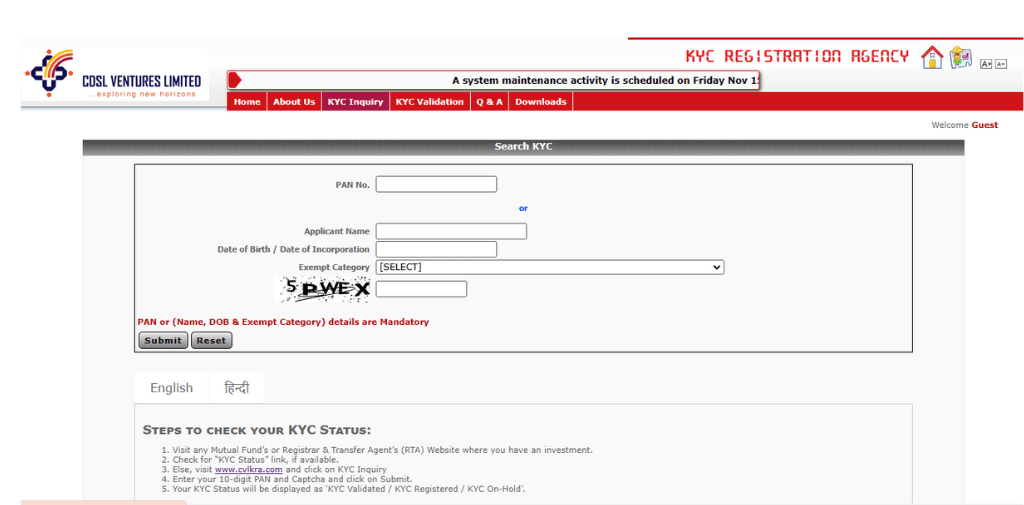Focus the PAN No. input field
The width and height of the screenshot is (1024, 505).
(x=436, y=184)
